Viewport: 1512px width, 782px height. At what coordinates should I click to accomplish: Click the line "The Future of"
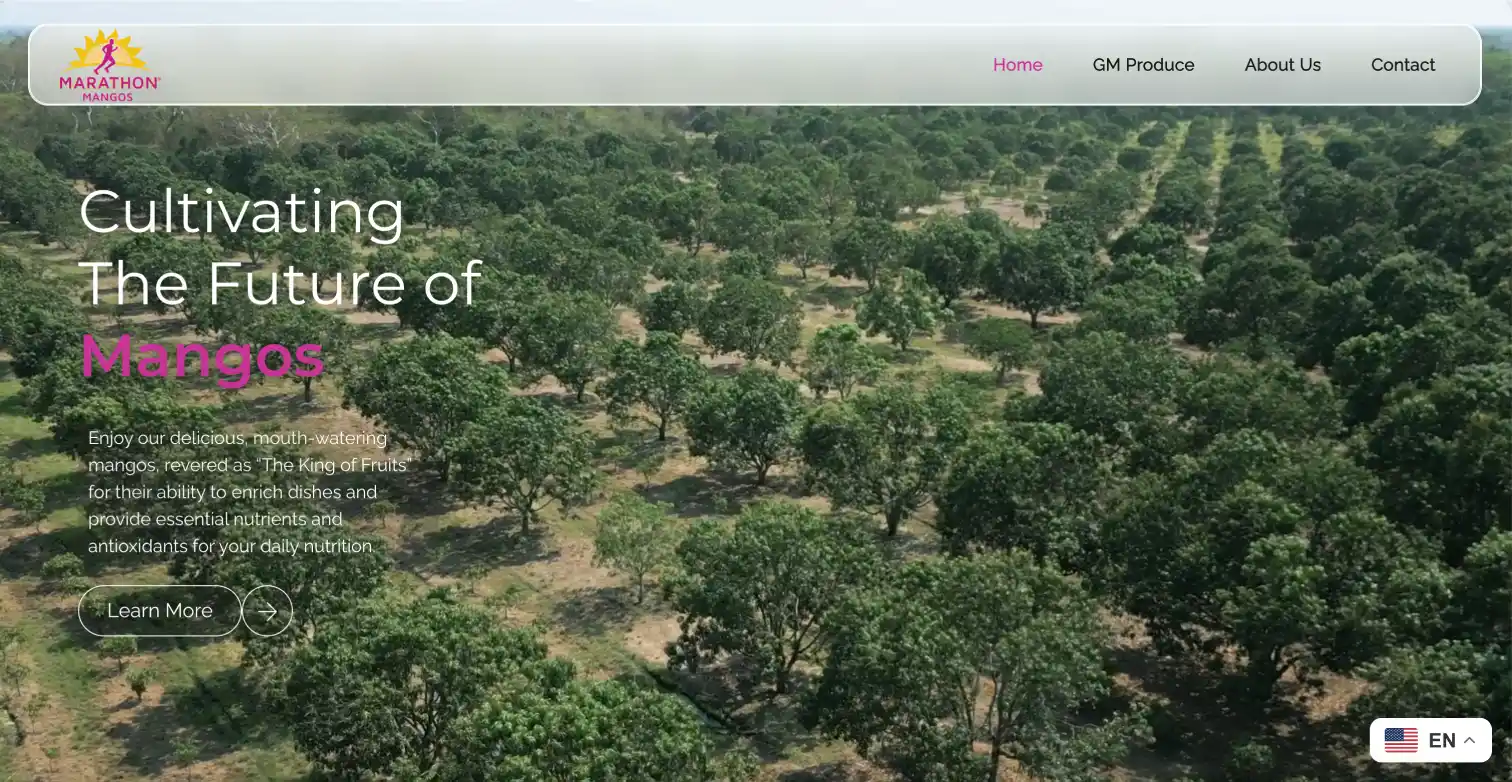(280, 283)
